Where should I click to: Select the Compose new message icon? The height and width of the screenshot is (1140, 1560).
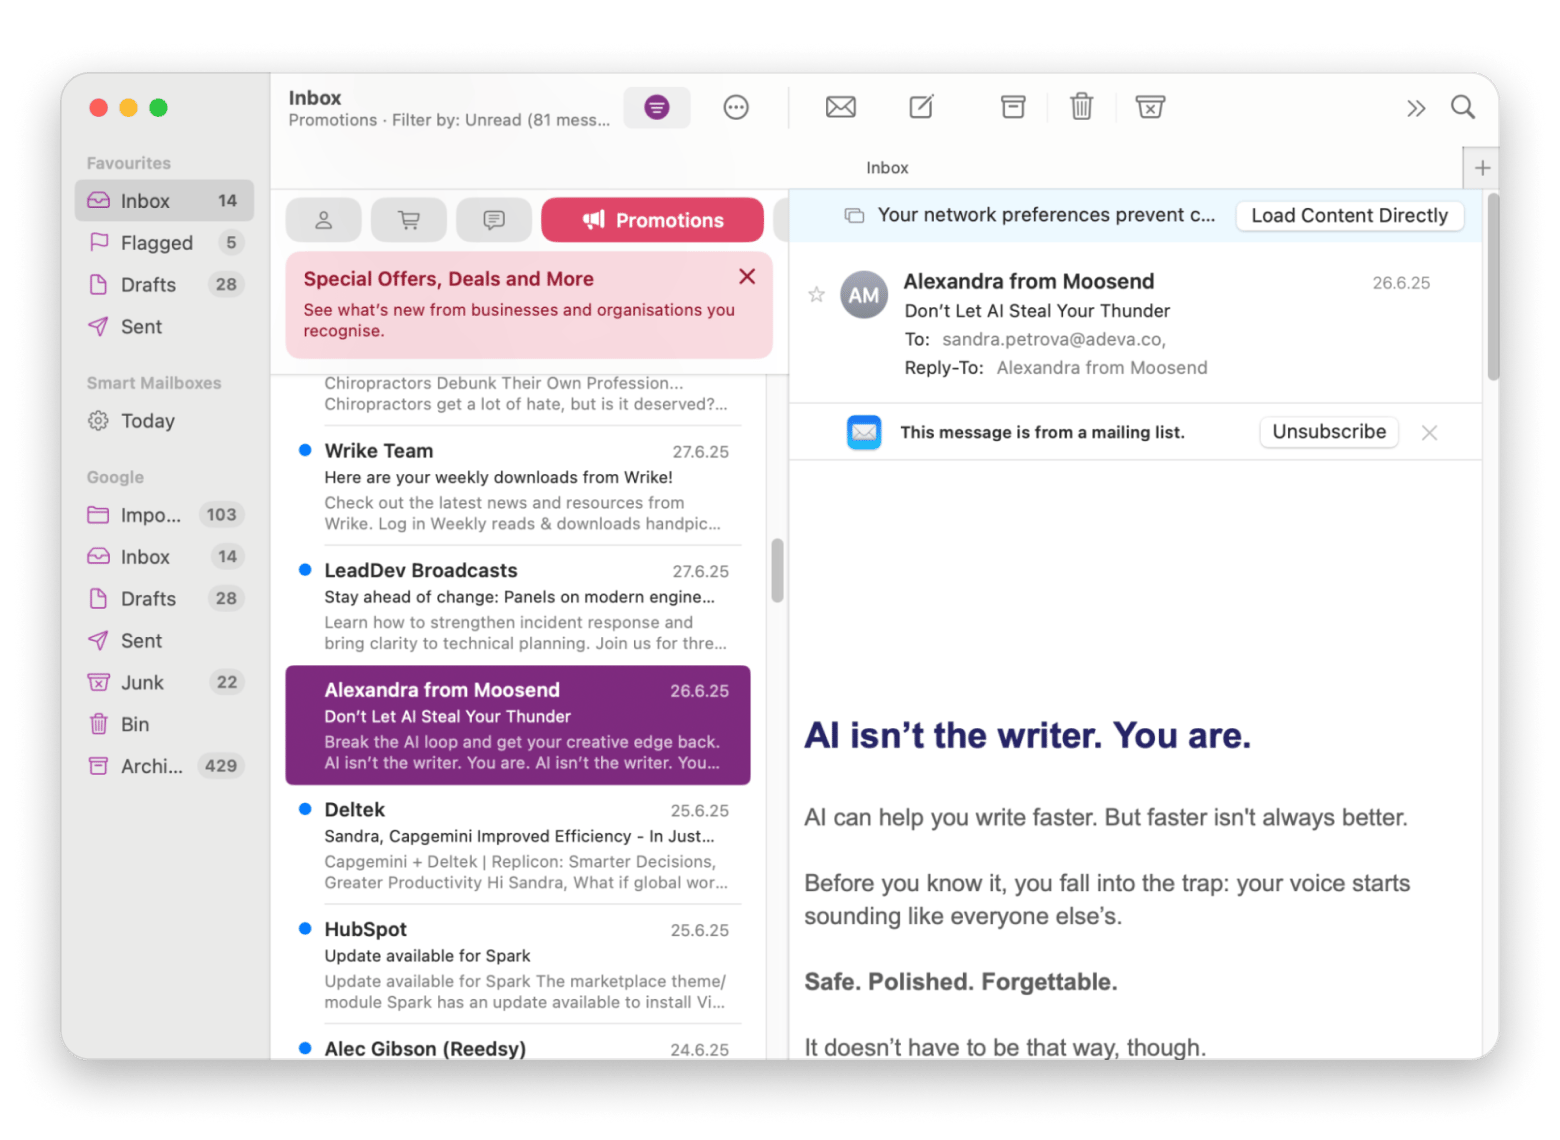[920, 107]
